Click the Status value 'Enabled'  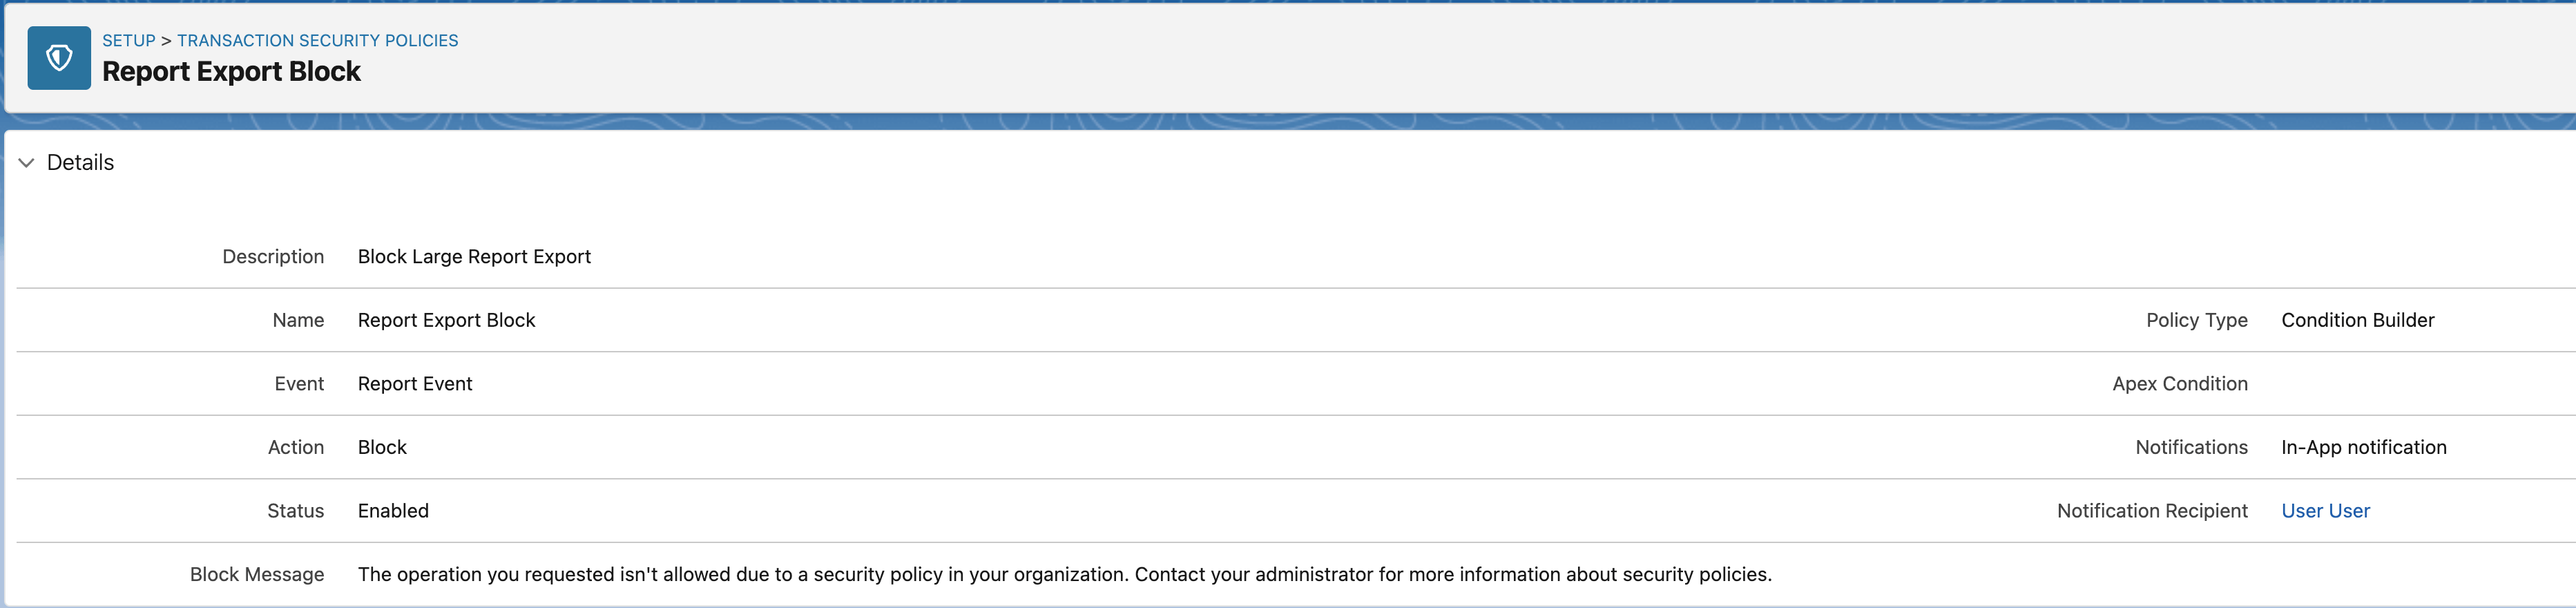(x=393, y=511)
